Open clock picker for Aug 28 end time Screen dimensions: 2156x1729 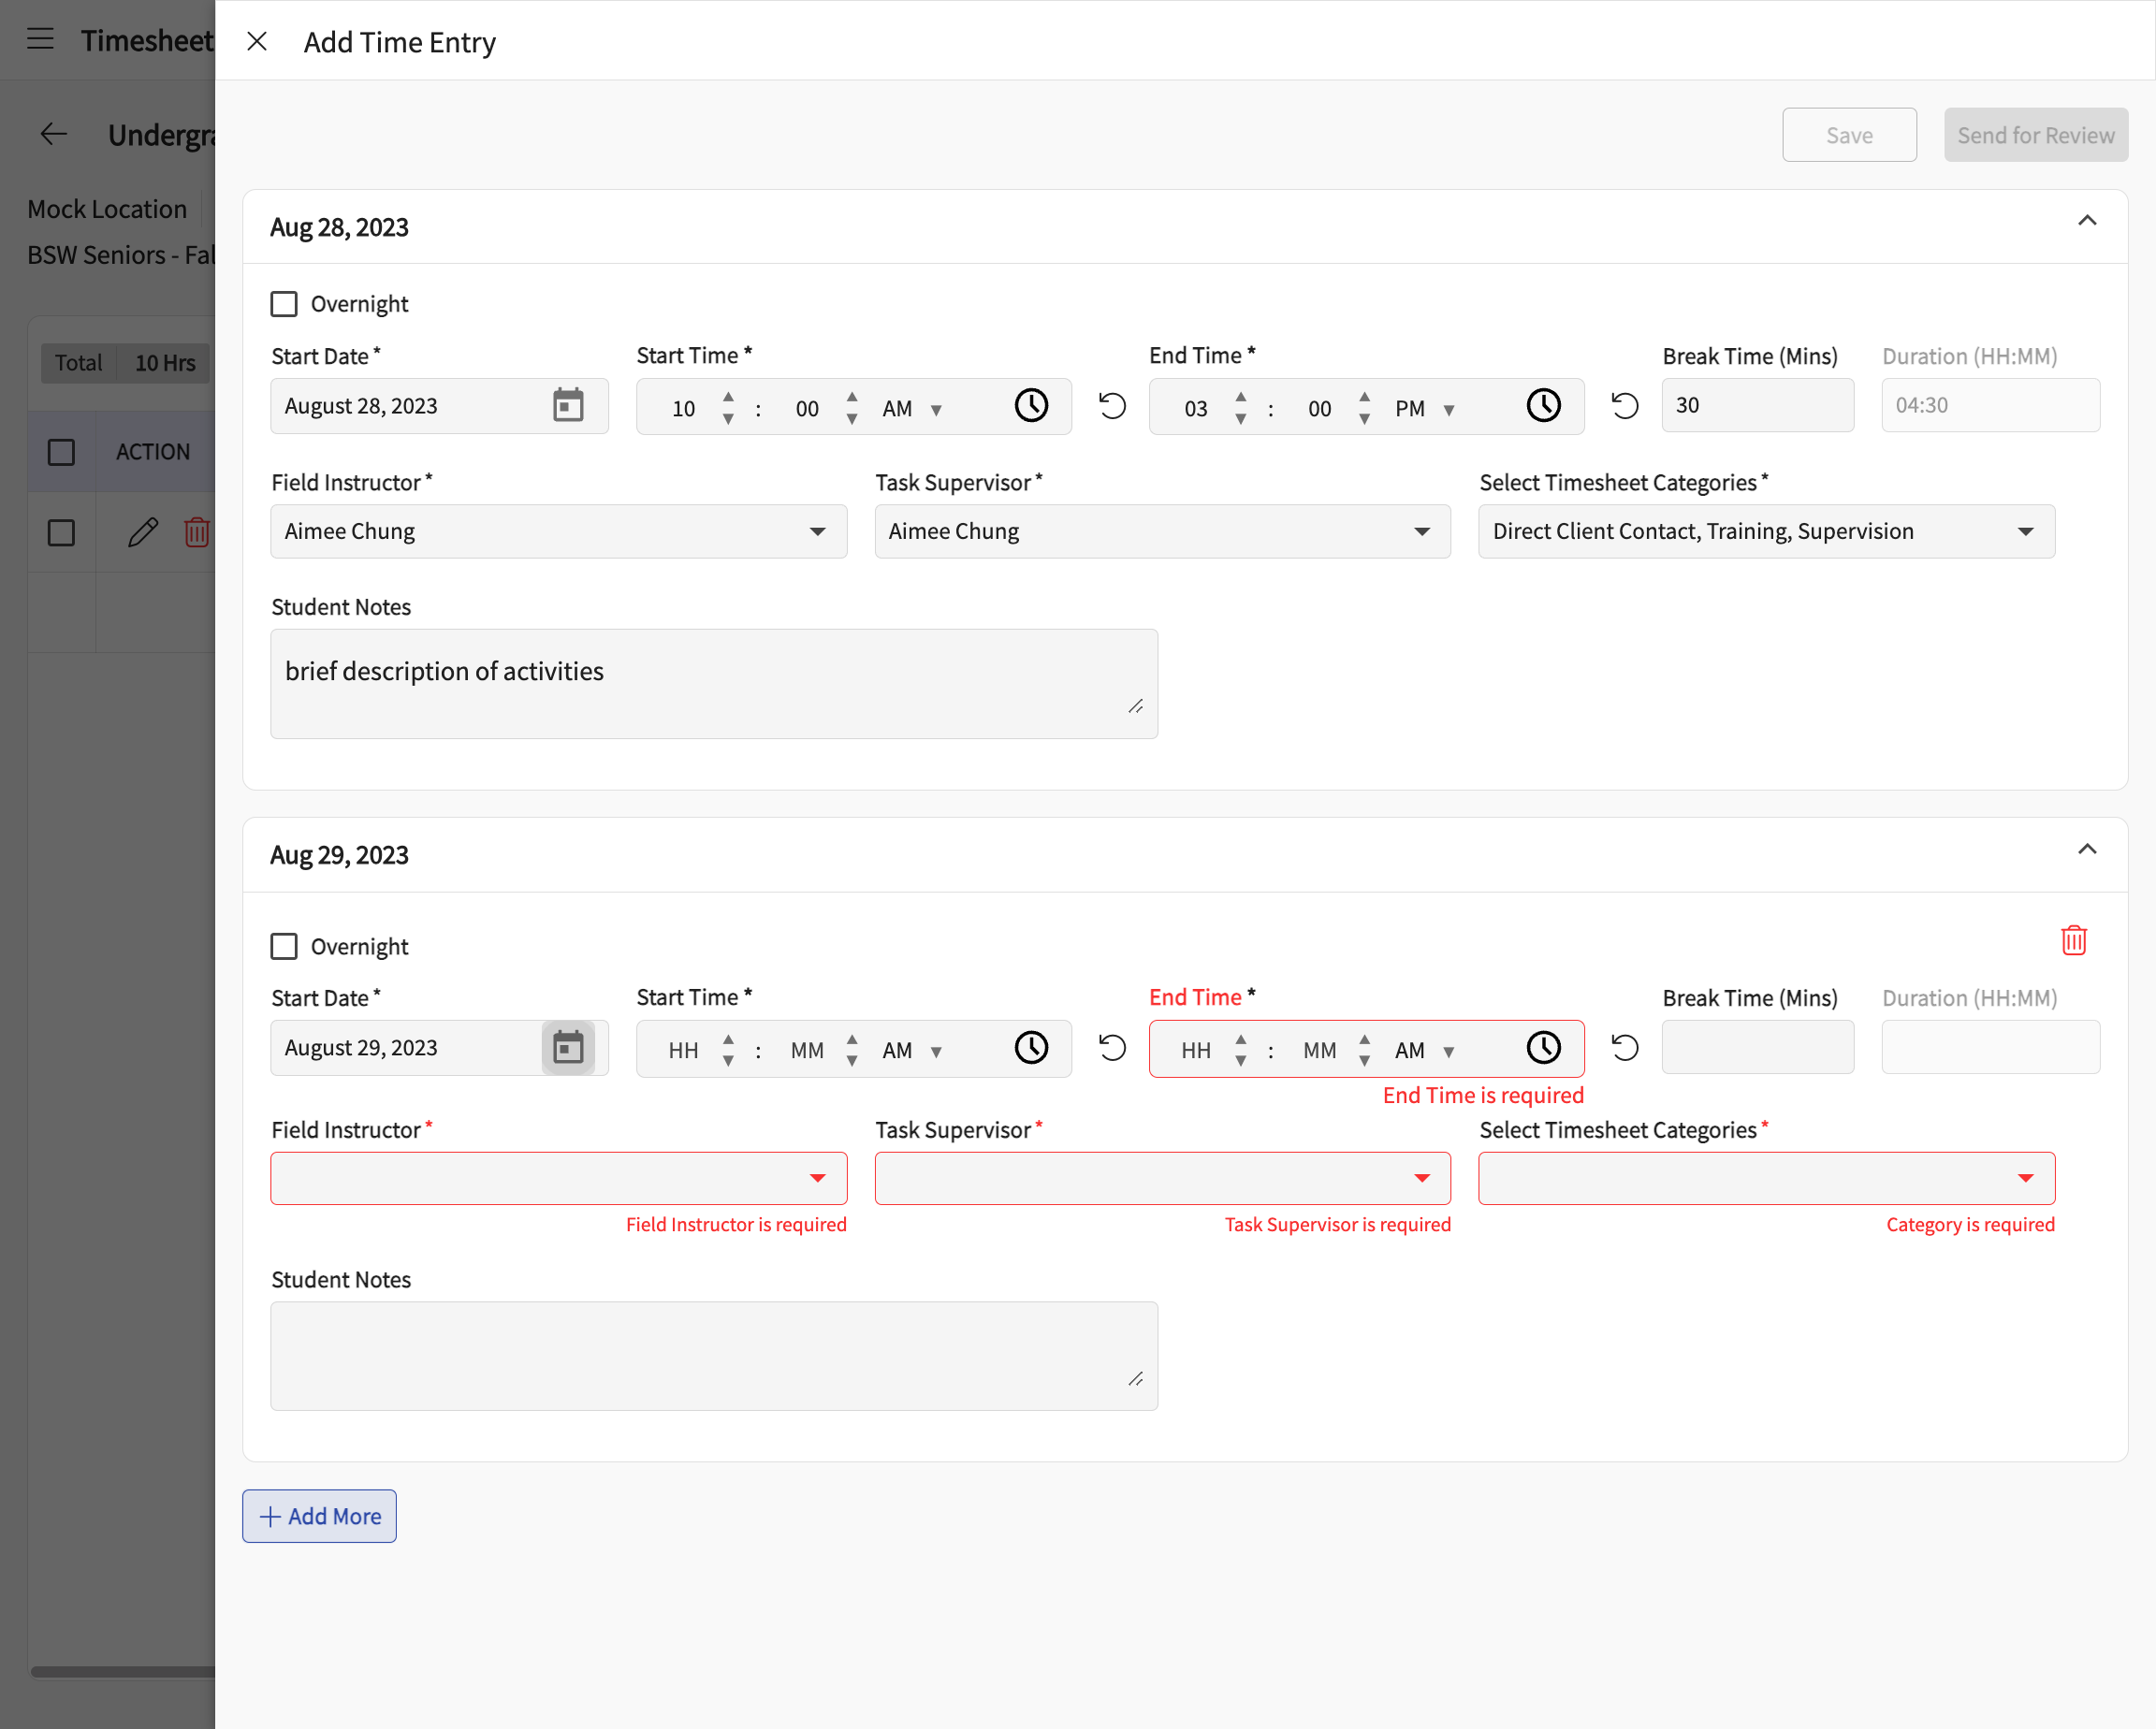[1543, 406]
